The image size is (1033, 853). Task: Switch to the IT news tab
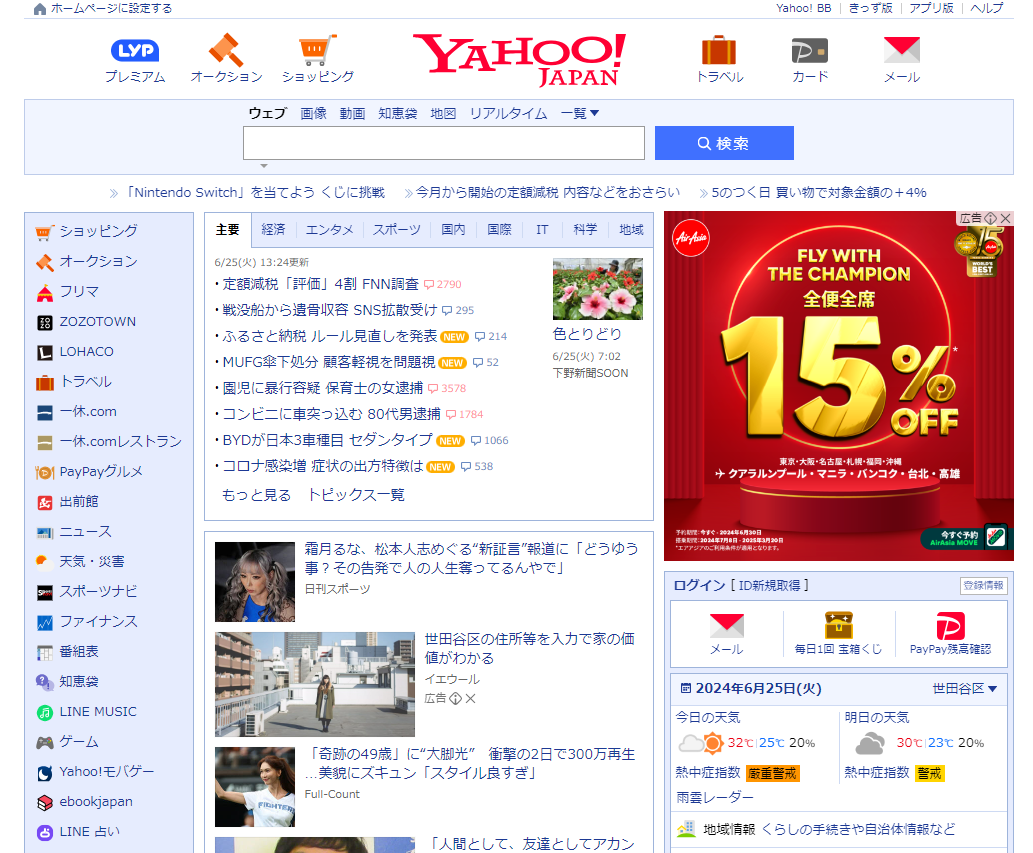tap(542, 230)
